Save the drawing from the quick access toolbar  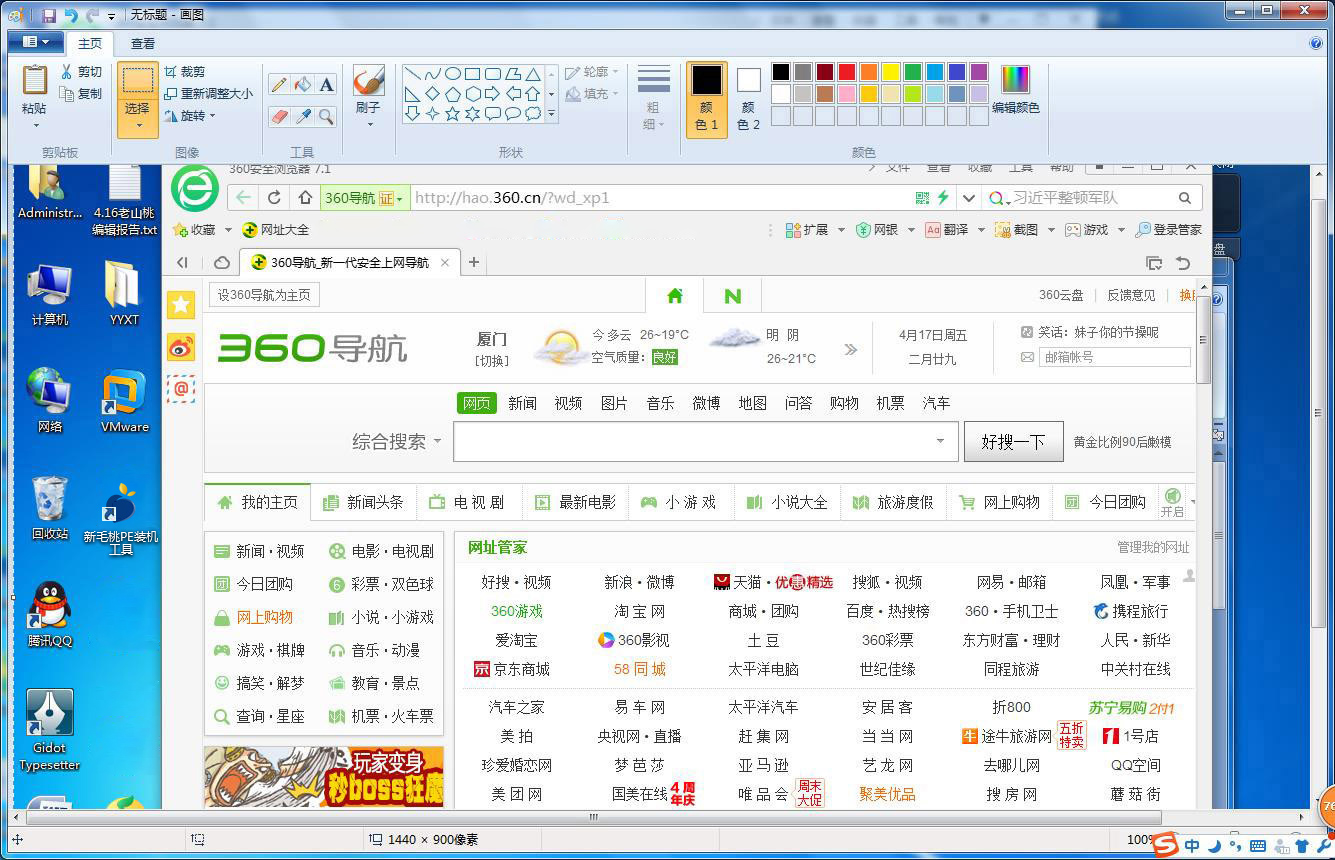(x=49, y=15)
